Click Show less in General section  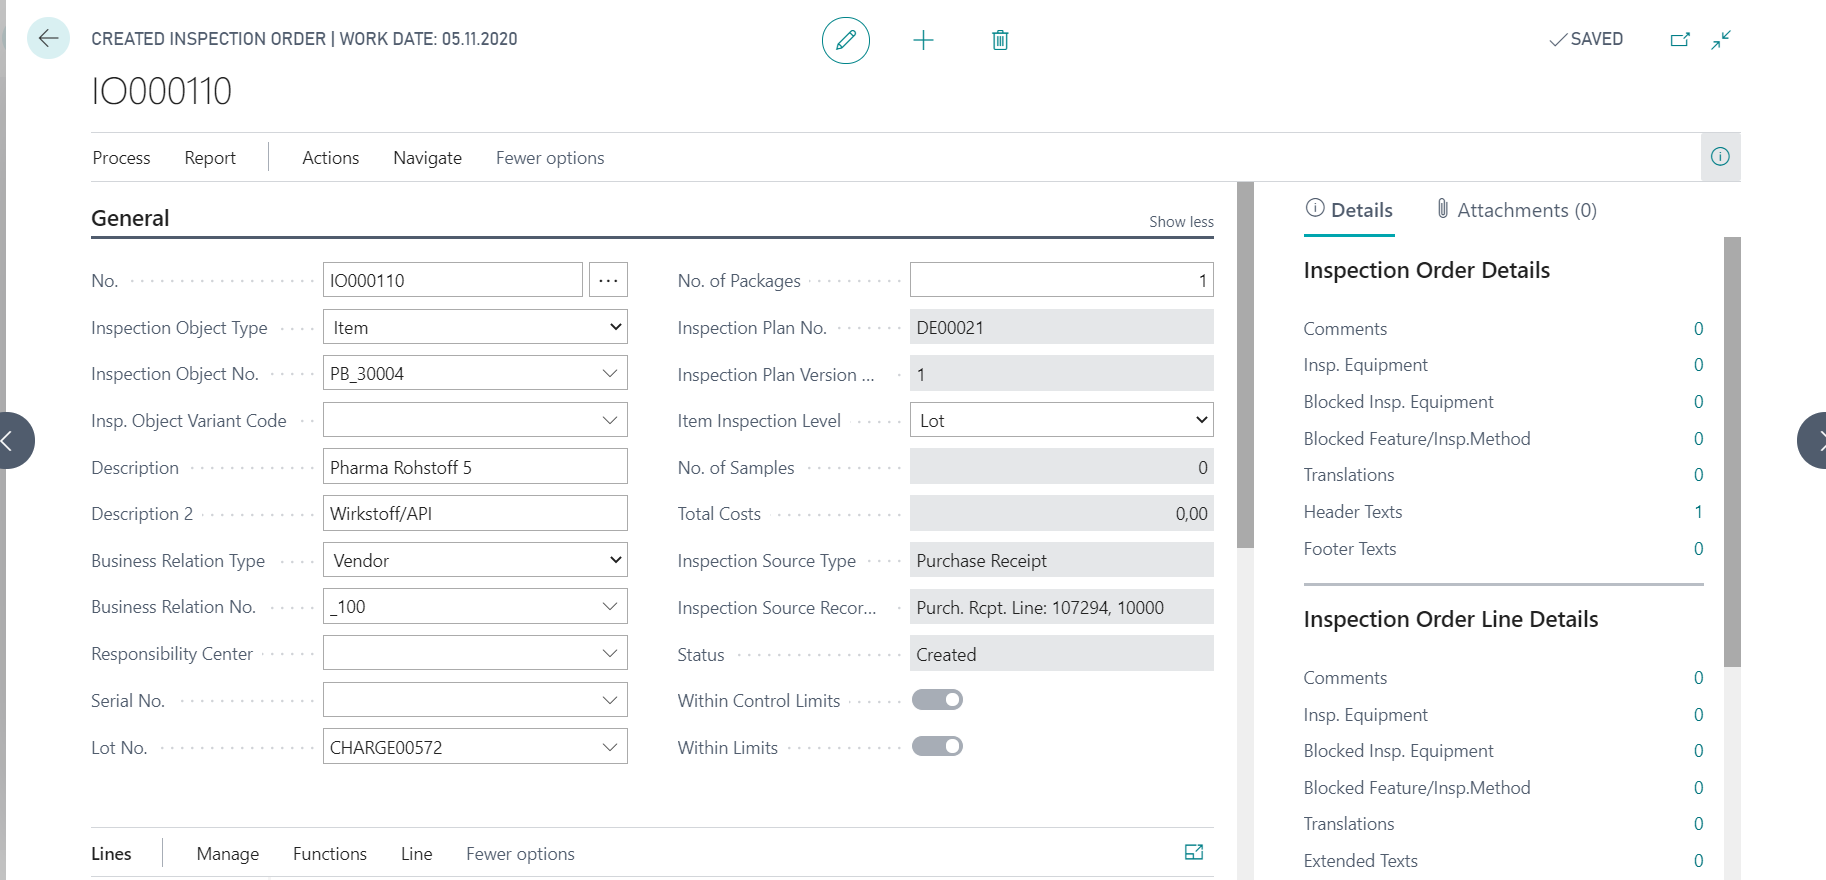point(1181,222)
